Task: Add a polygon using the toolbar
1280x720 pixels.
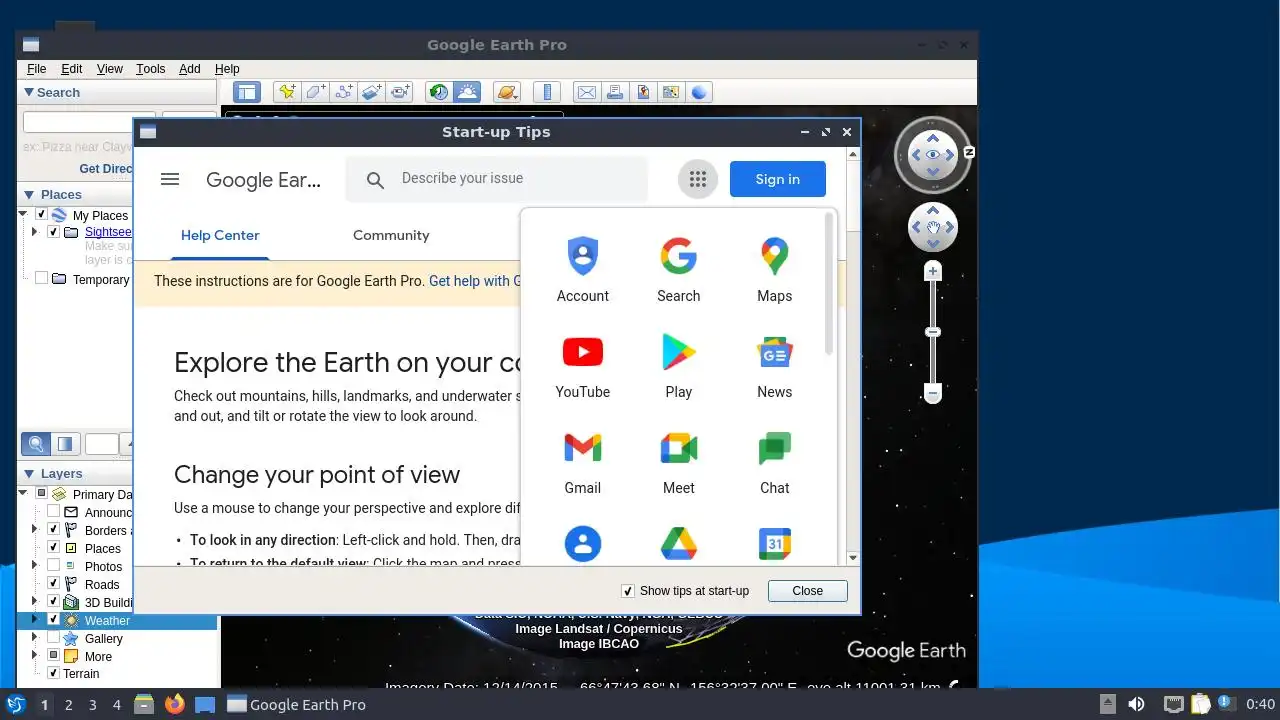Action: tap(316, 92)
